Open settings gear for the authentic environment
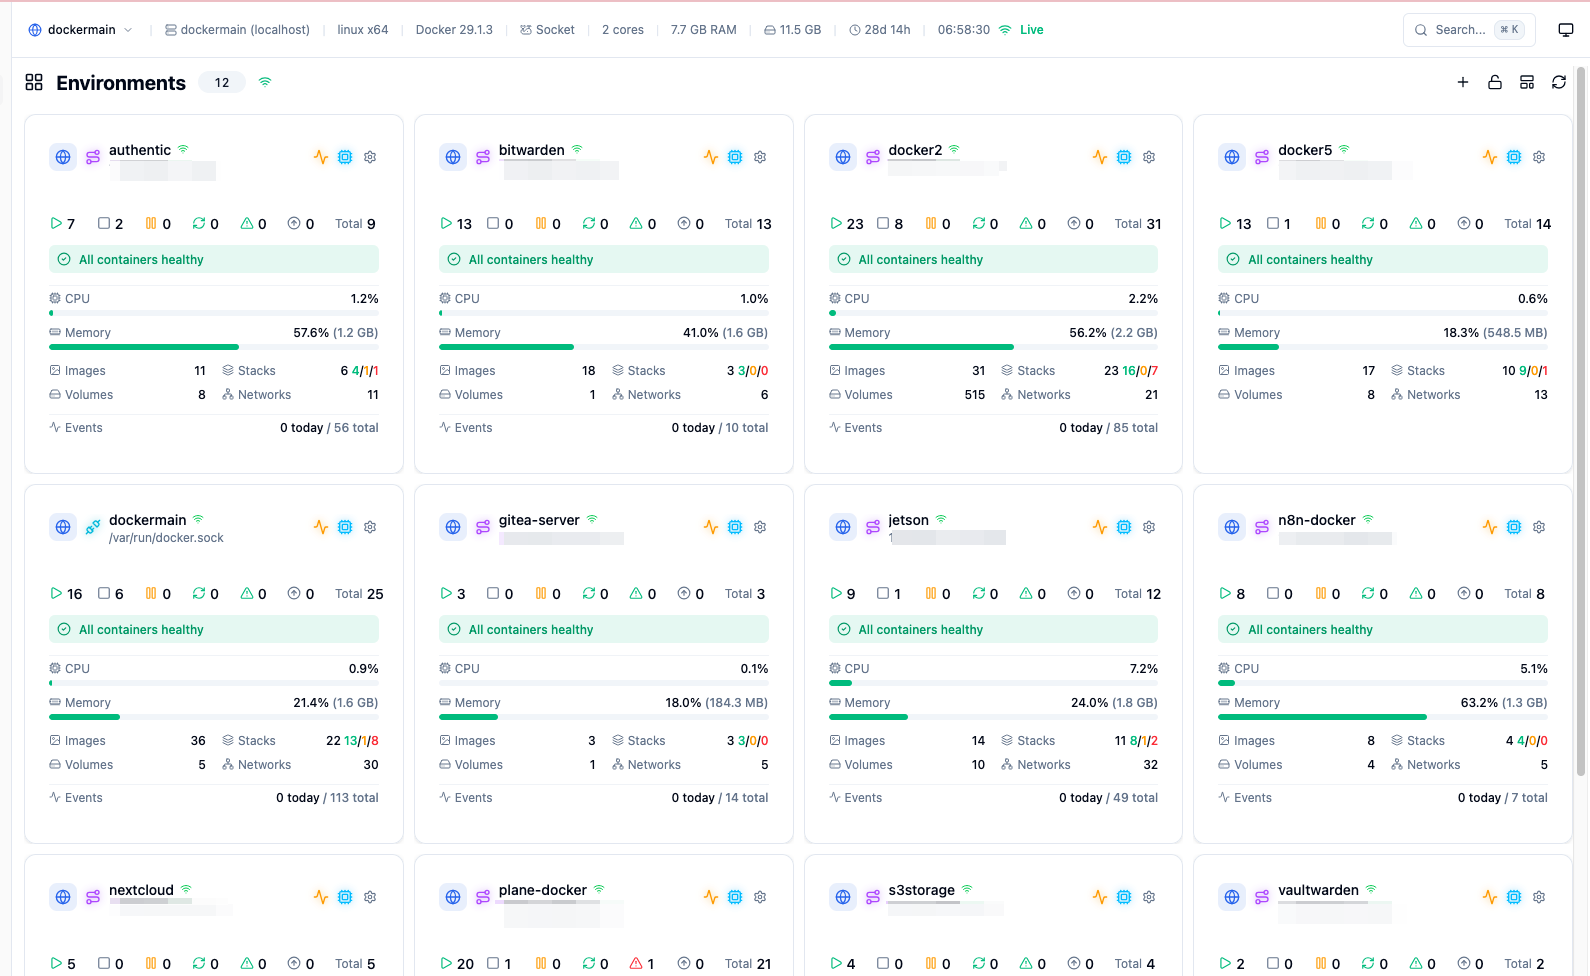This screenshot has height=976, width=1590. pos(370,157)
